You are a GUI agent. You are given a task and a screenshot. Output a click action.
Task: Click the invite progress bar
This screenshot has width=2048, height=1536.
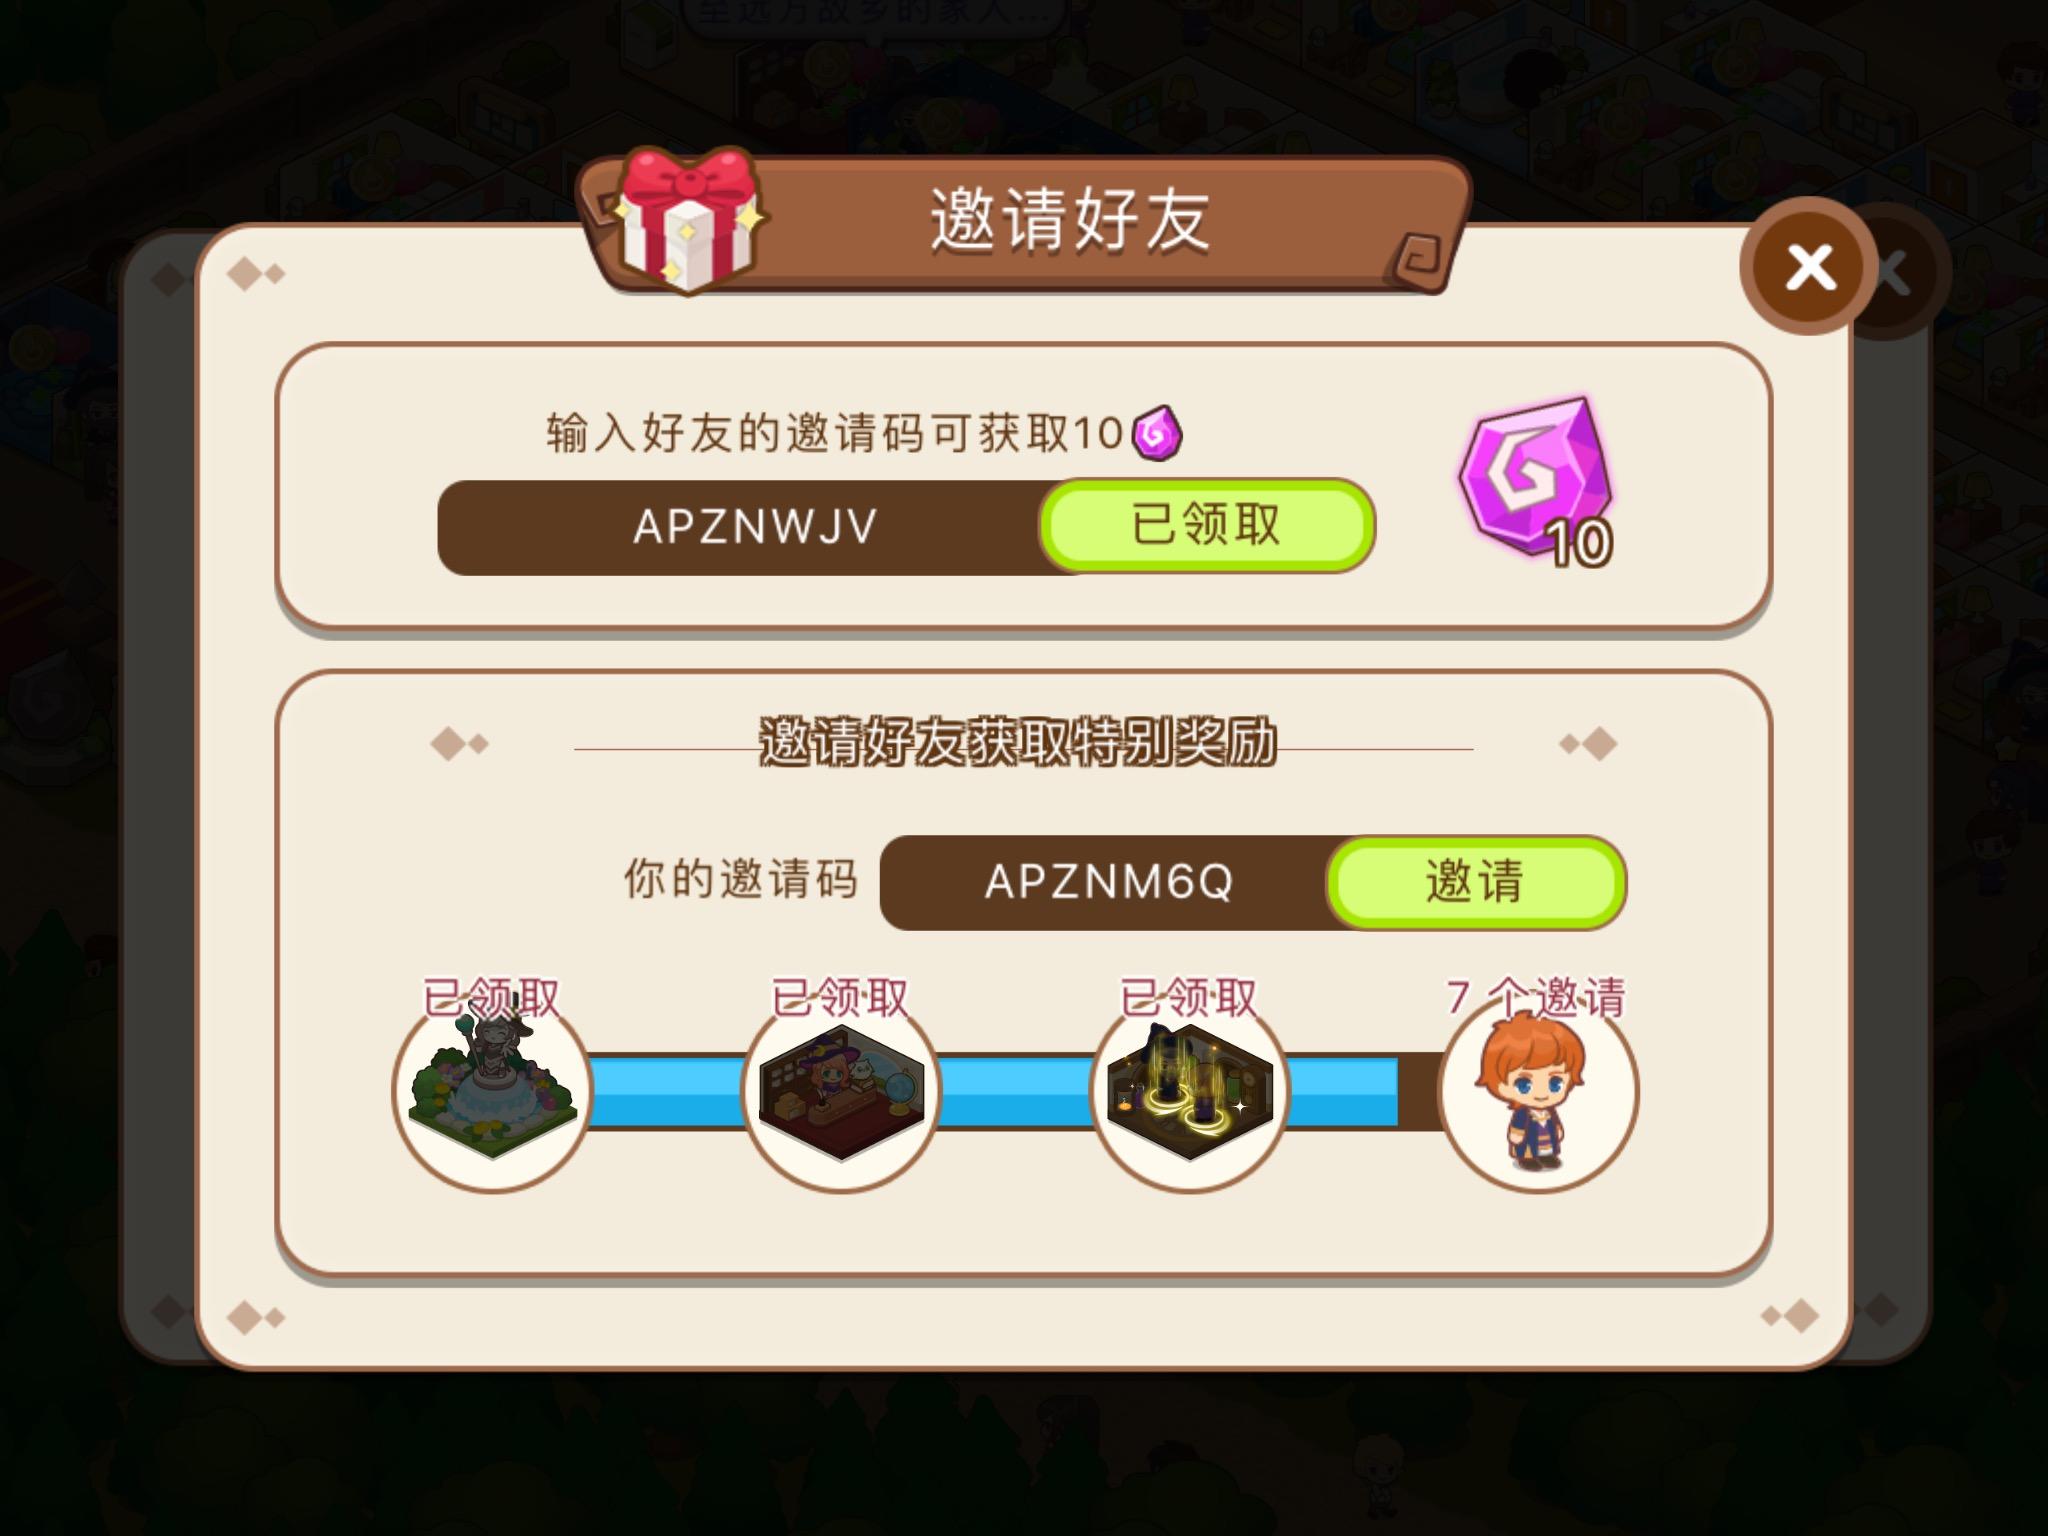click(x=1015, y=1092)
